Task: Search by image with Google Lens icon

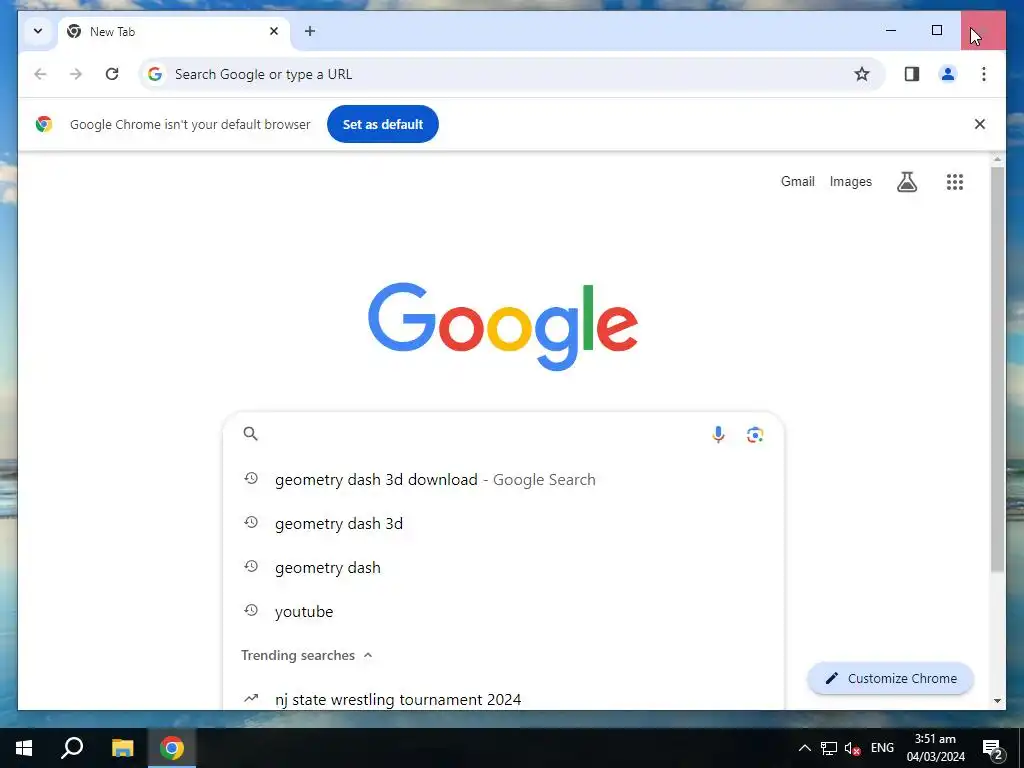Action: 755,434
